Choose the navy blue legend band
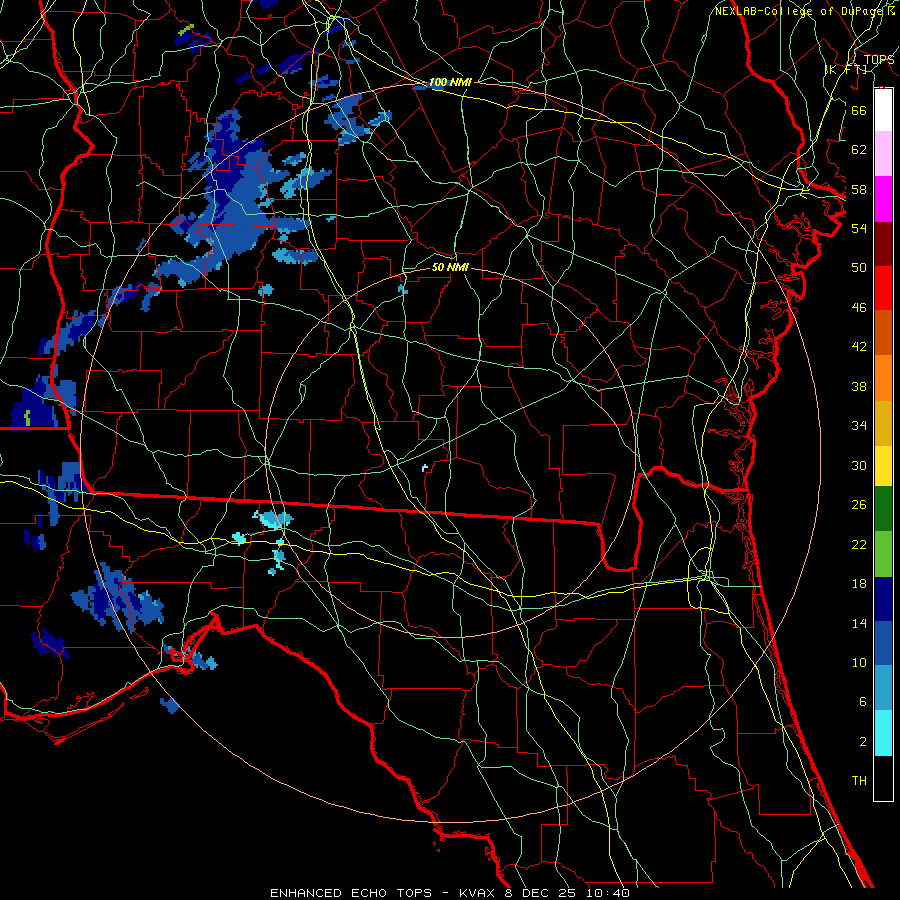The height and width of the screenshot is (900, 900). pyautogui.click(x=883, y=599)
